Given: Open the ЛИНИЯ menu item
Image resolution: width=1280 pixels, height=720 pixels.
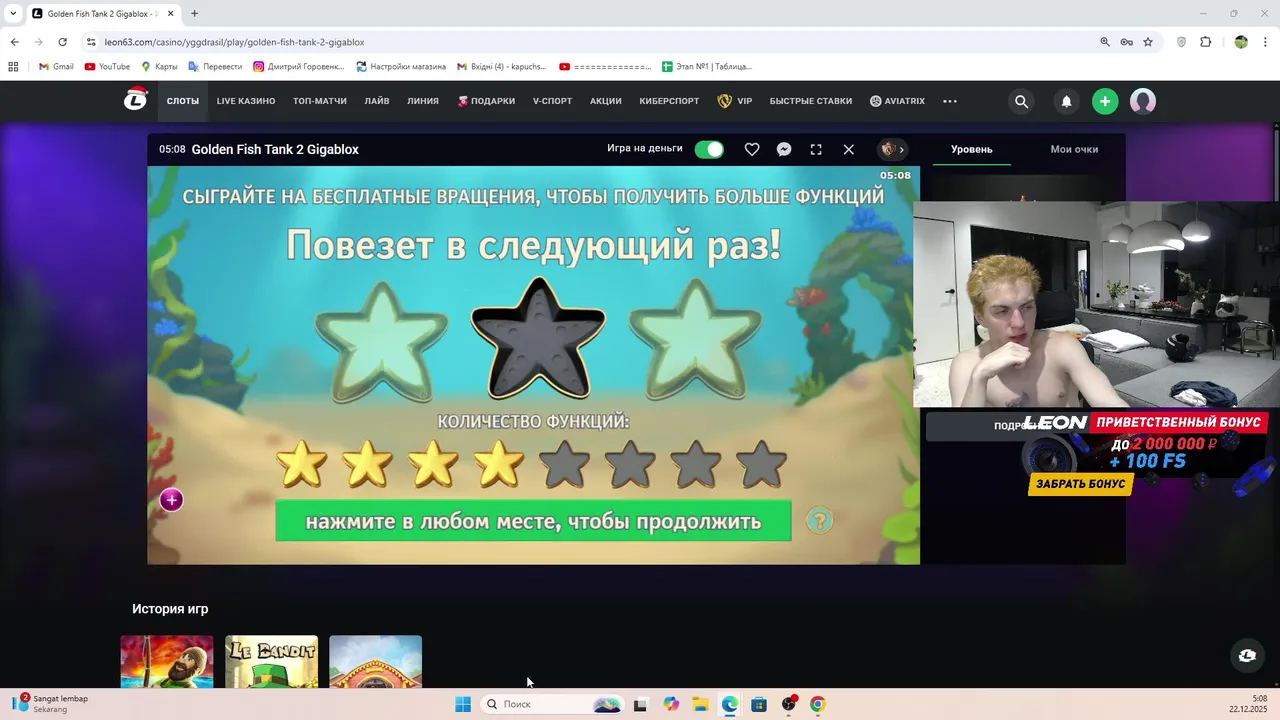Looking at the screenshot, I should tap(423, 101).
